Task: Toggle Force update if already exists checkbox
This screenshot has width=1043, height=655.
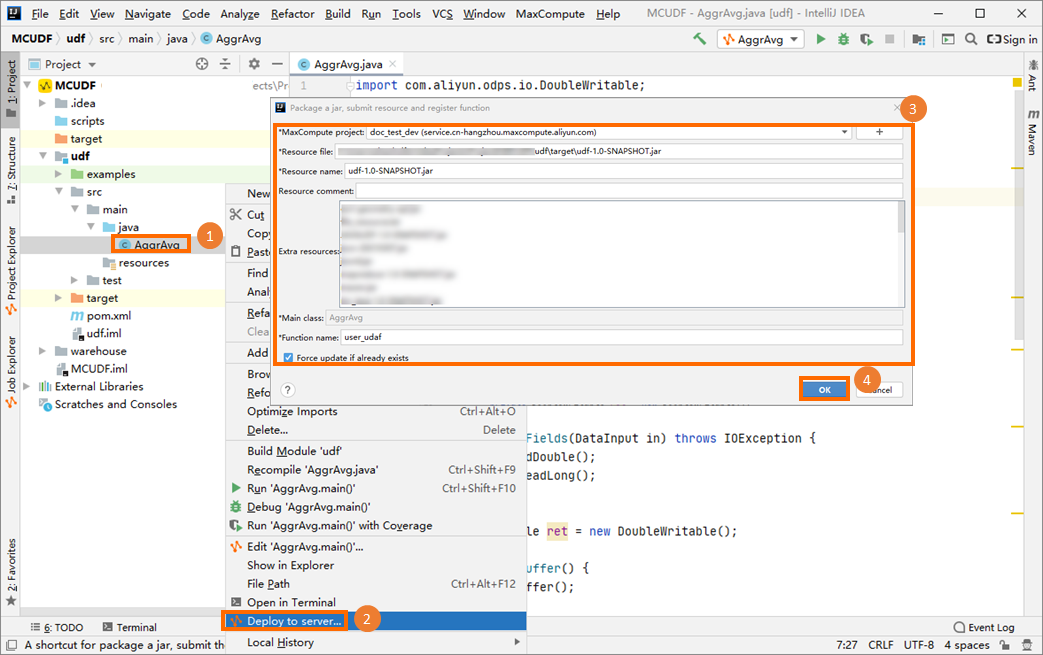Action: (x=288, y=357)
